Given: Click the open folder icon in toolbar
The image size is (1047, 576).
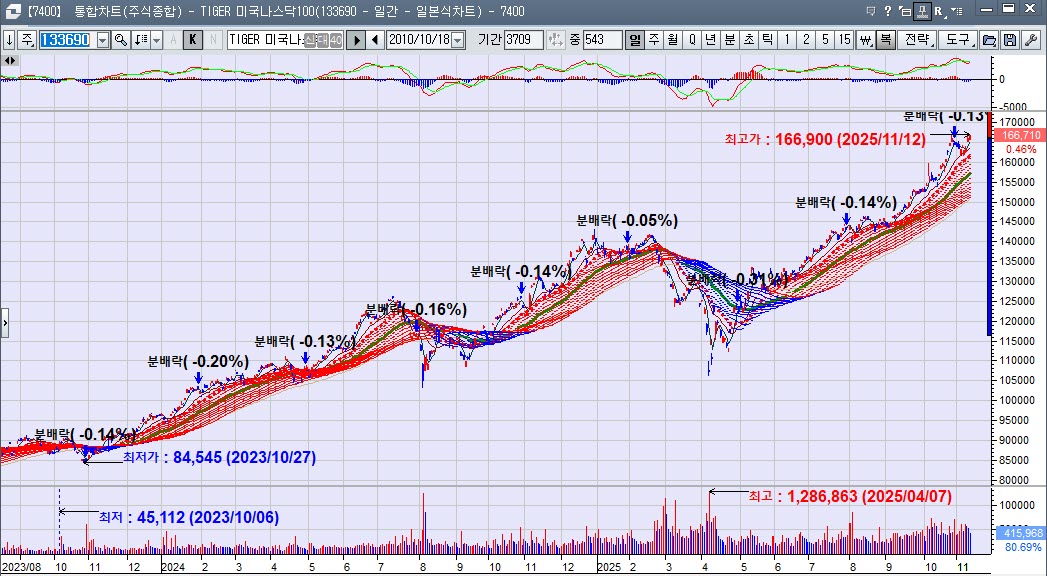Looking at the screenshot, I should click(990, 40).
